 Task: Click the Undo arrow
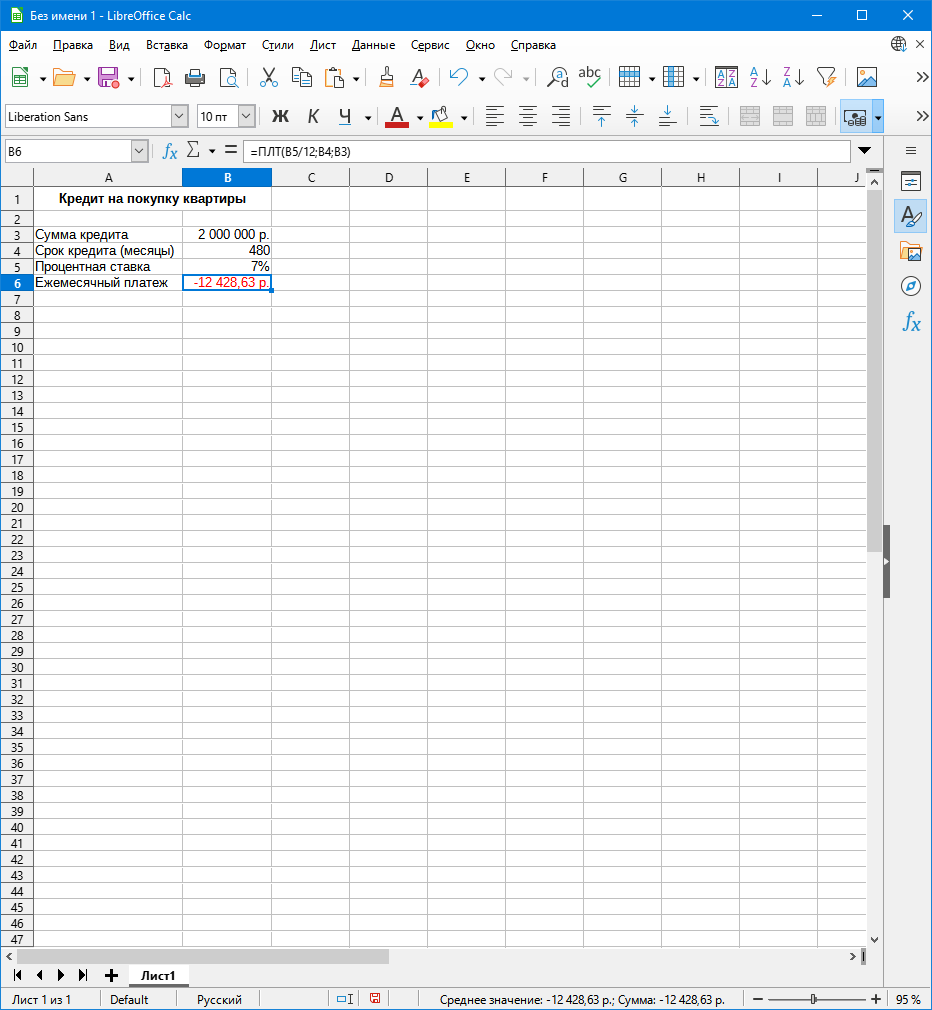pos(459,78)
